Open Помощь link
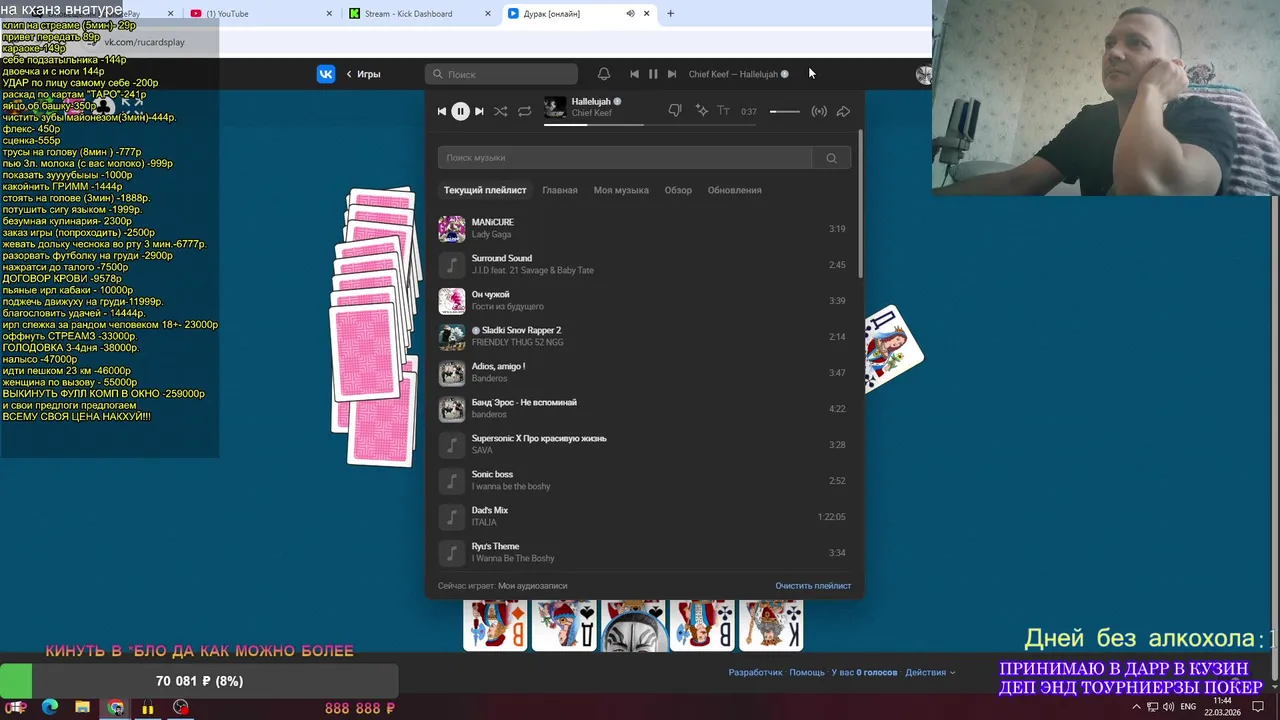The image size is (1280, 720). coord(807,673)
